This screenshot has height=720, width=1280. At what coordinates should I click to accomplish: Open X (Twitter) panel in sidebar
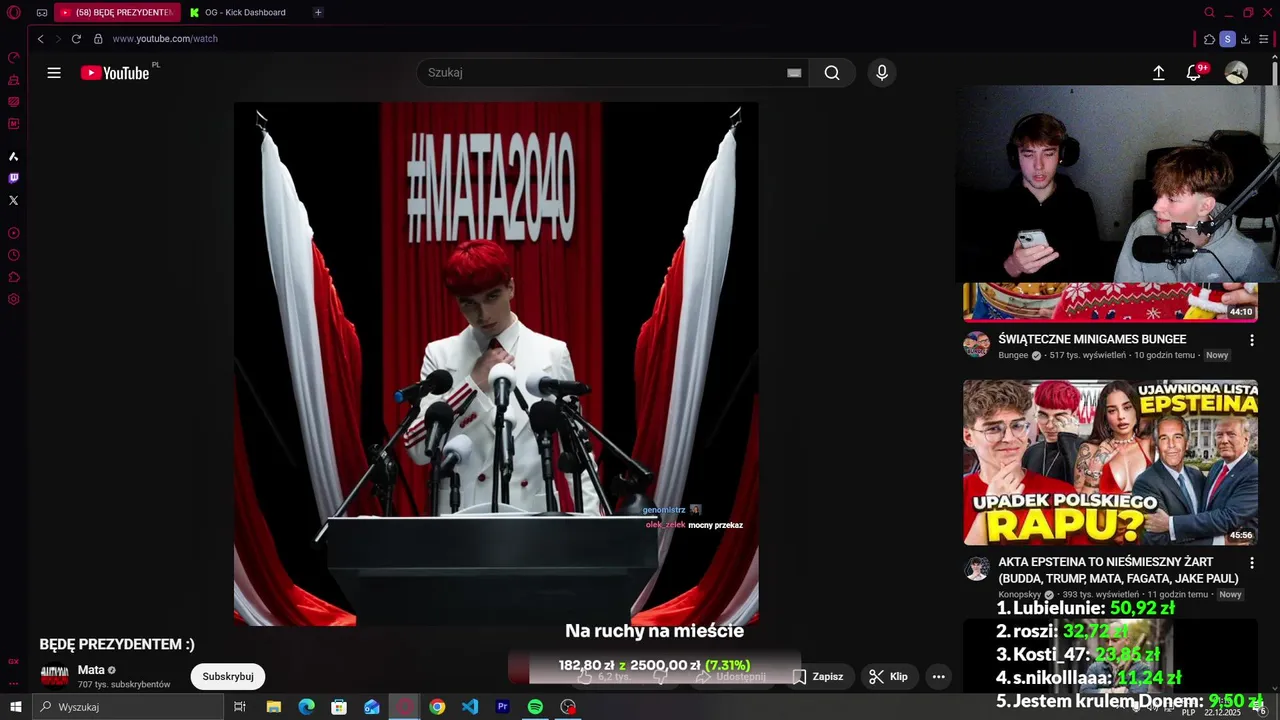(14, 200)
